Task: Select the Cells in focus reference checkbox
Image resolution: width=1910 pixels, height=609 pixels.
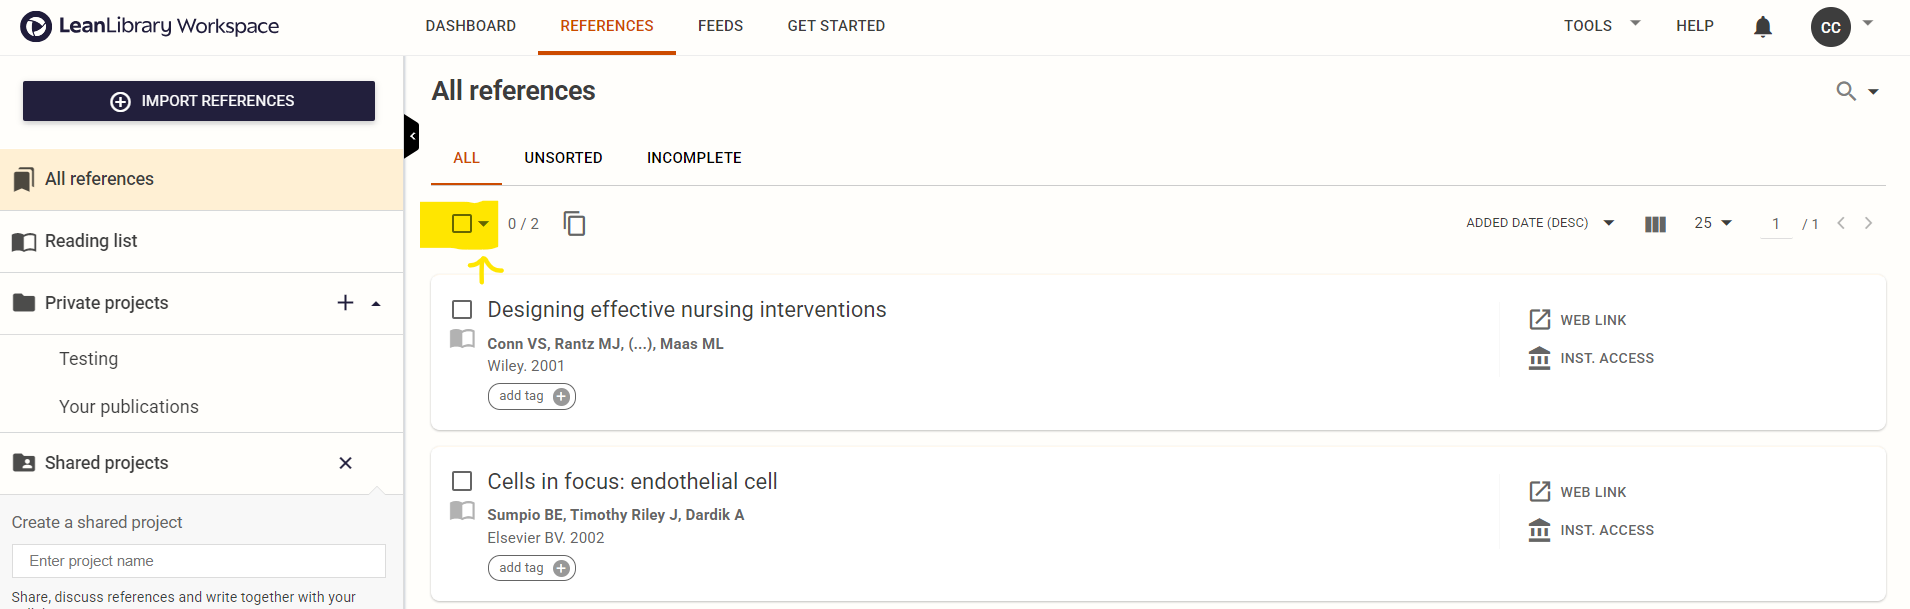Action: point(462,481)
